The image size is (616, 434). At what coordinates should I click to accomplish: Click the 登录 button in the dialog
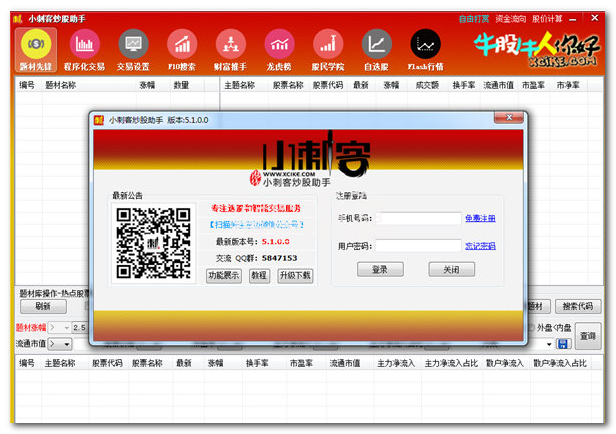point(380,269)
